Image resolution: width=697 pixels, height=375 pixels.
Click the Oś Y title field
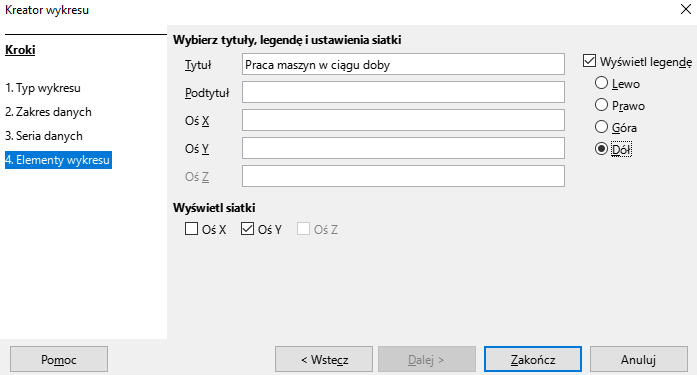(403, 148)
